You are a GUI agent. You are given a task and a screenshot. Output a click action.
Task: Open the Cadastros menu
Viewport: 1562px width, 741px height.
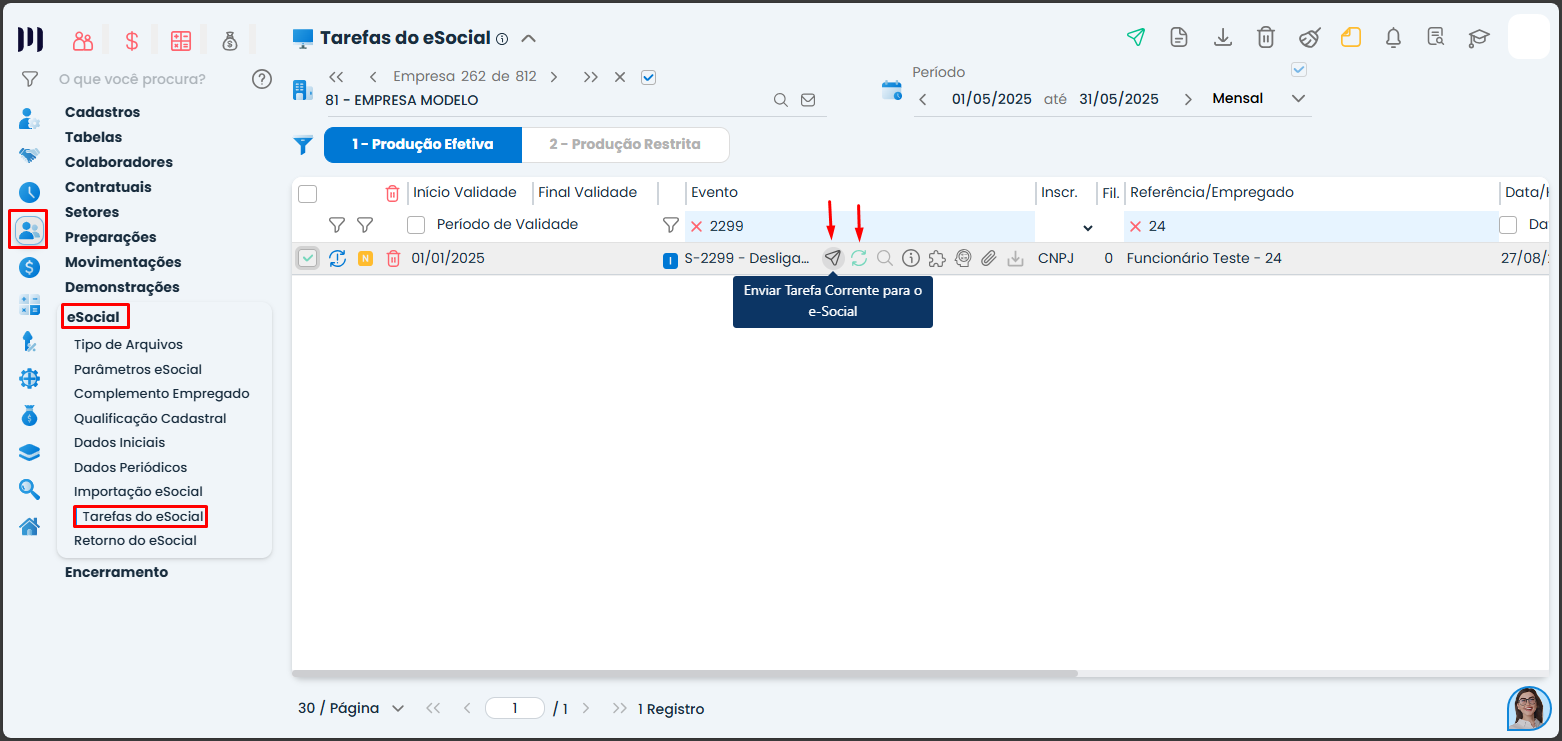[102, 112]
